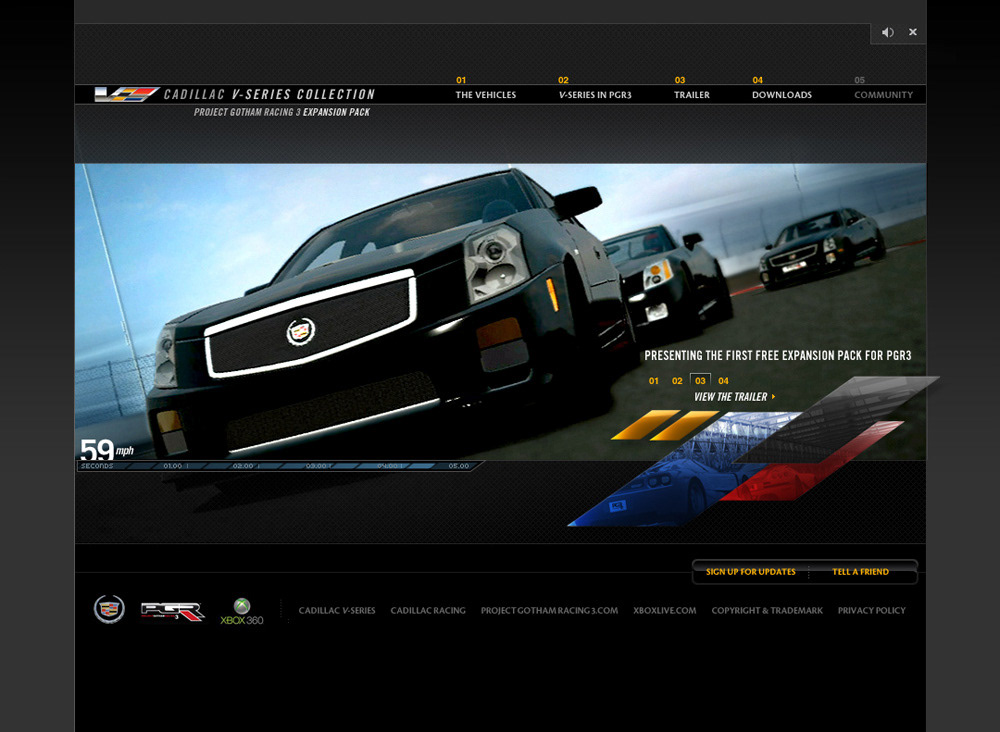Mute the site audio speaker icon
This screenshot has height=732, width=1000.
887,33
